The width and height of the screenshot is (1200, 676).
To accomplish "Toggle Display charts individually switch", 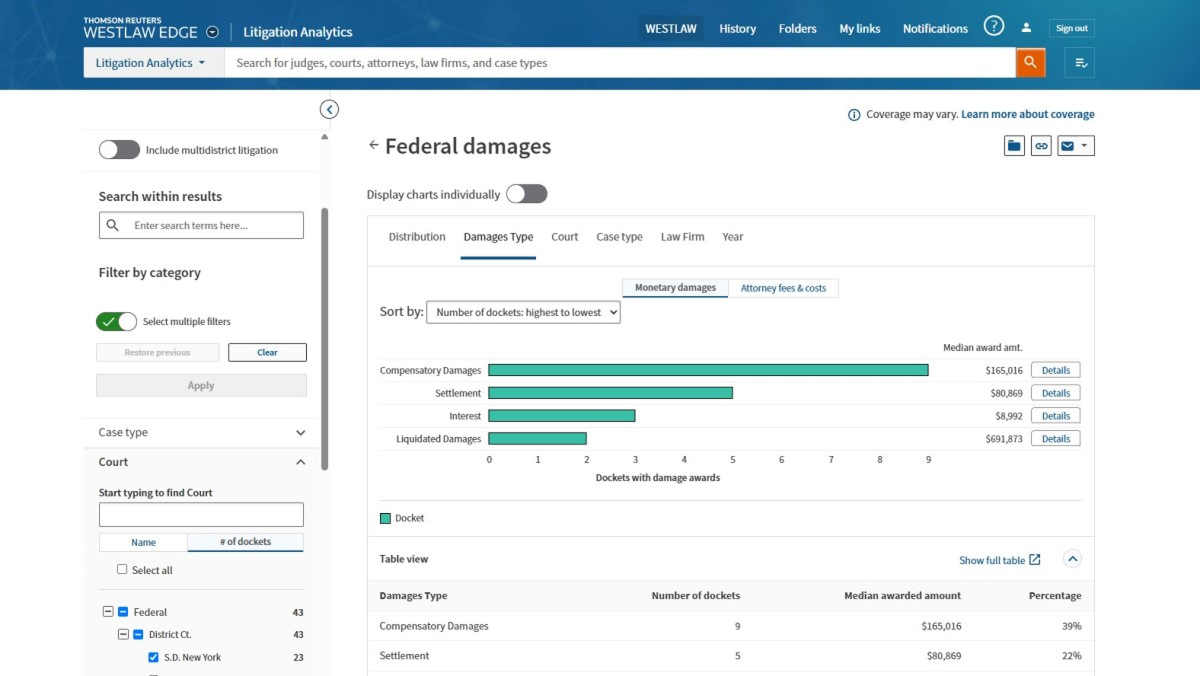I will pyautogui.click(x=526, y=194).
